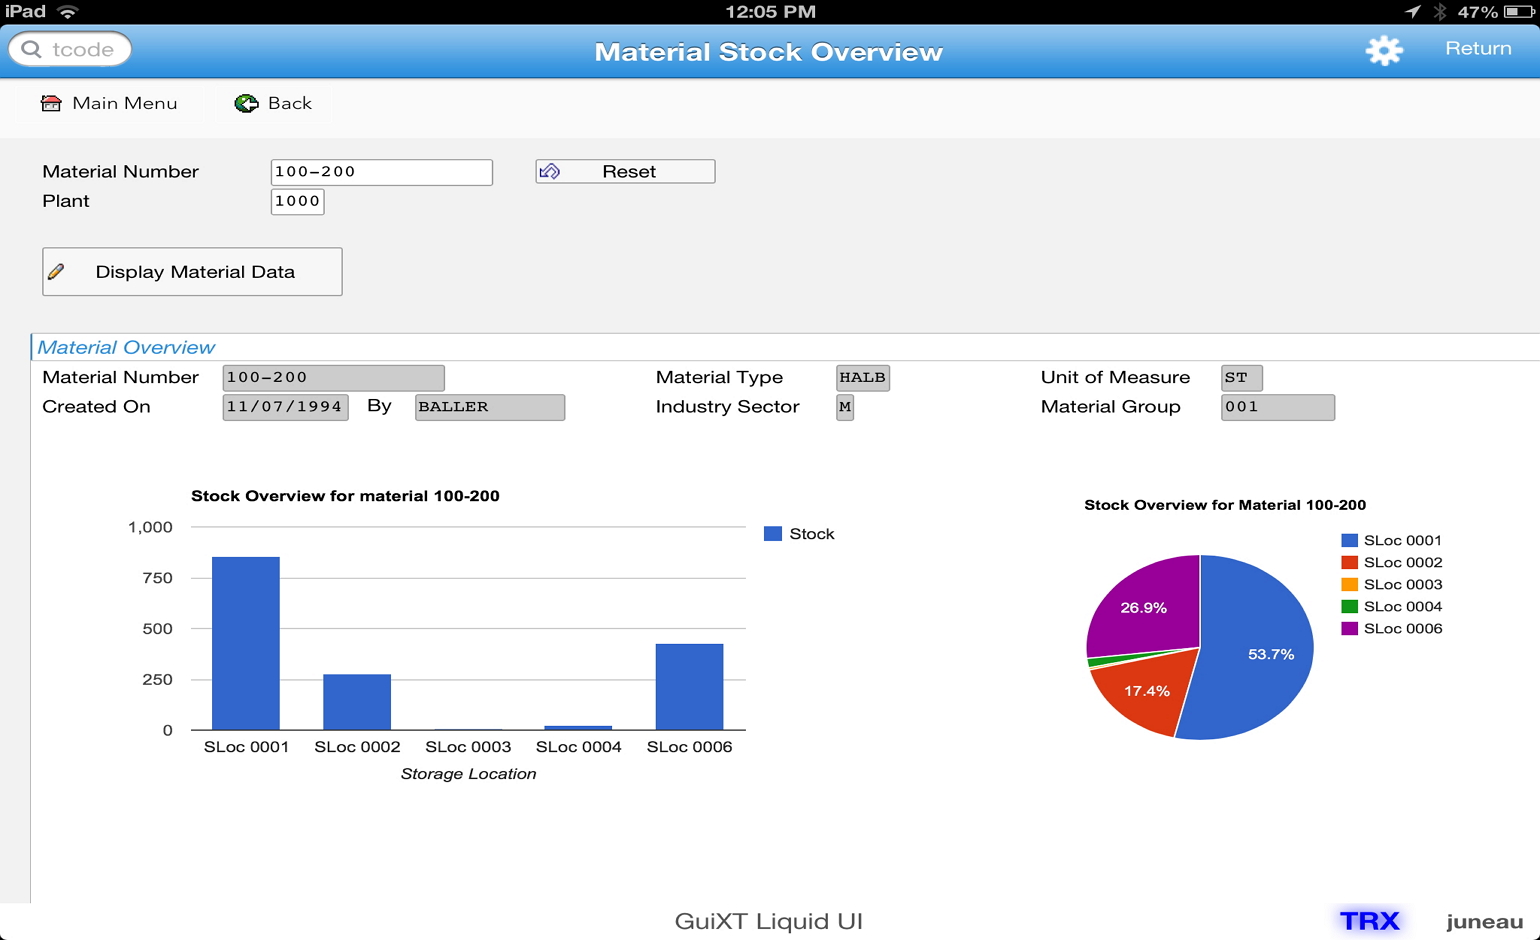The image size is (1540, 940).
Task: Click the juneau label in the footer
Action: point(1484,921)
